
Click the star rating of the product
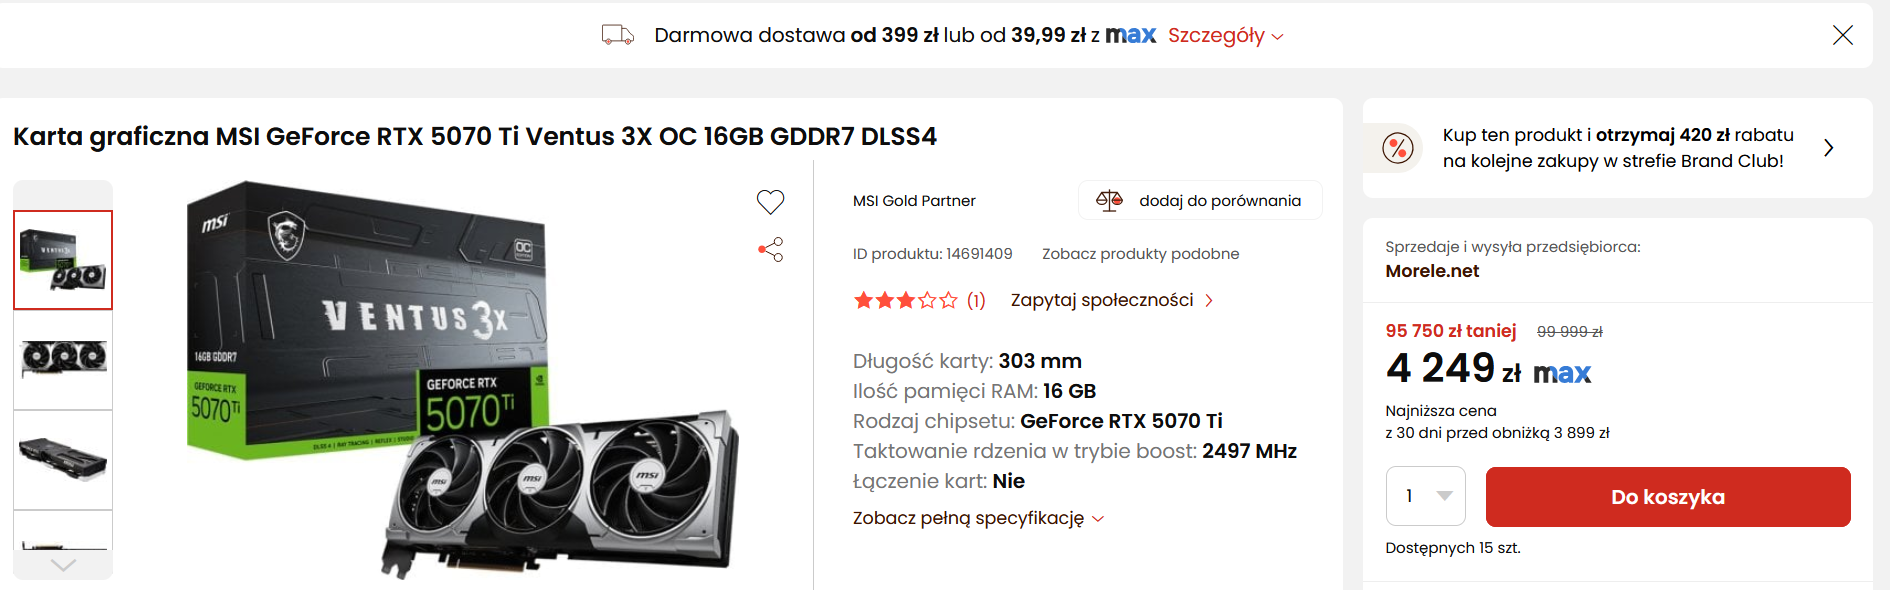tap(905, 300)
